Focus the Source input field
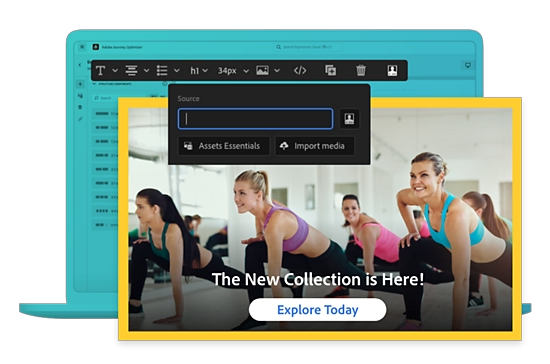The image size is (550, 364). (x=256, y=119)
